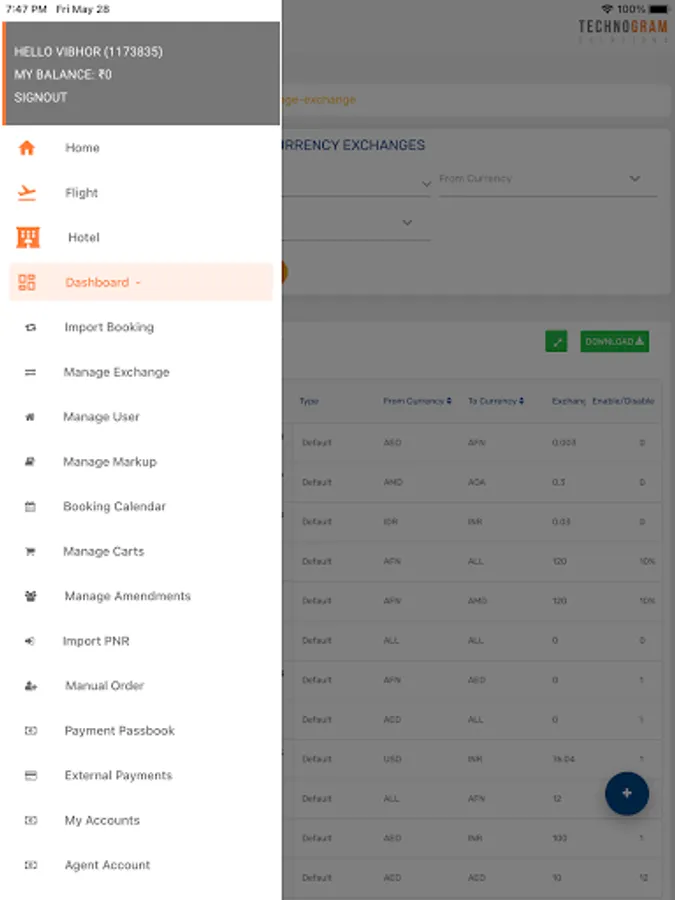Click the Booking Calendar icon
Screen dimensions: 675x900
point(30,506)
